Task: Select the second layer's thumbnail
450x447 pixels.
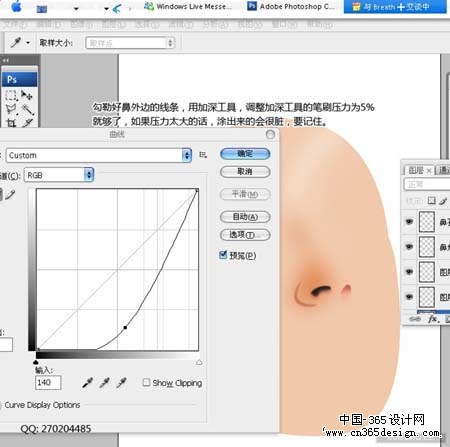Action: [427, 247]
